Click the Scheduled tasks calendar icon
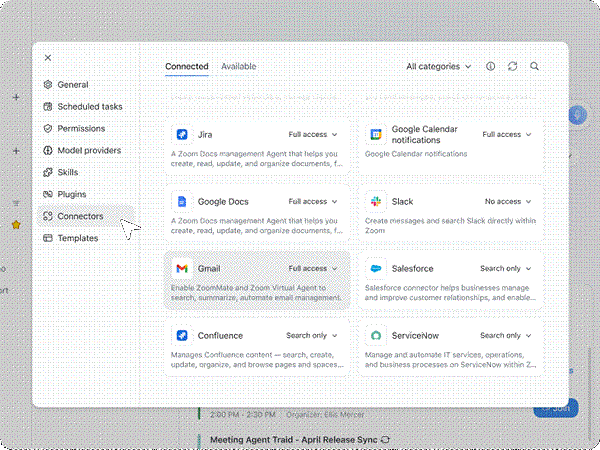This screenshot has width=600, height=450. [48, 106]
